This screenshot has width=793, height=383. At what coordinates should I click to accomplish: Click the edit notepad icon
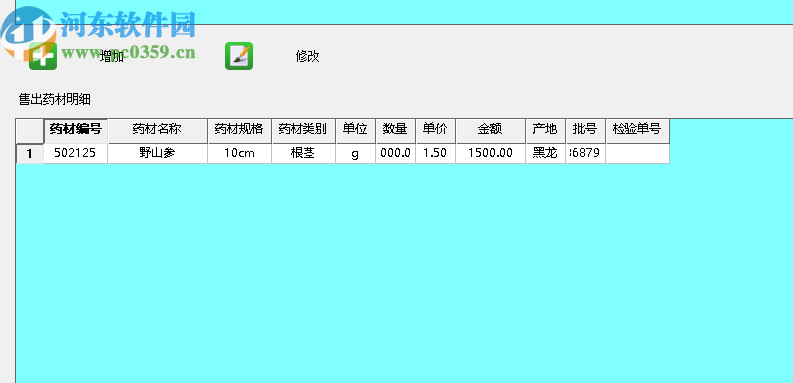pos(239,56)
